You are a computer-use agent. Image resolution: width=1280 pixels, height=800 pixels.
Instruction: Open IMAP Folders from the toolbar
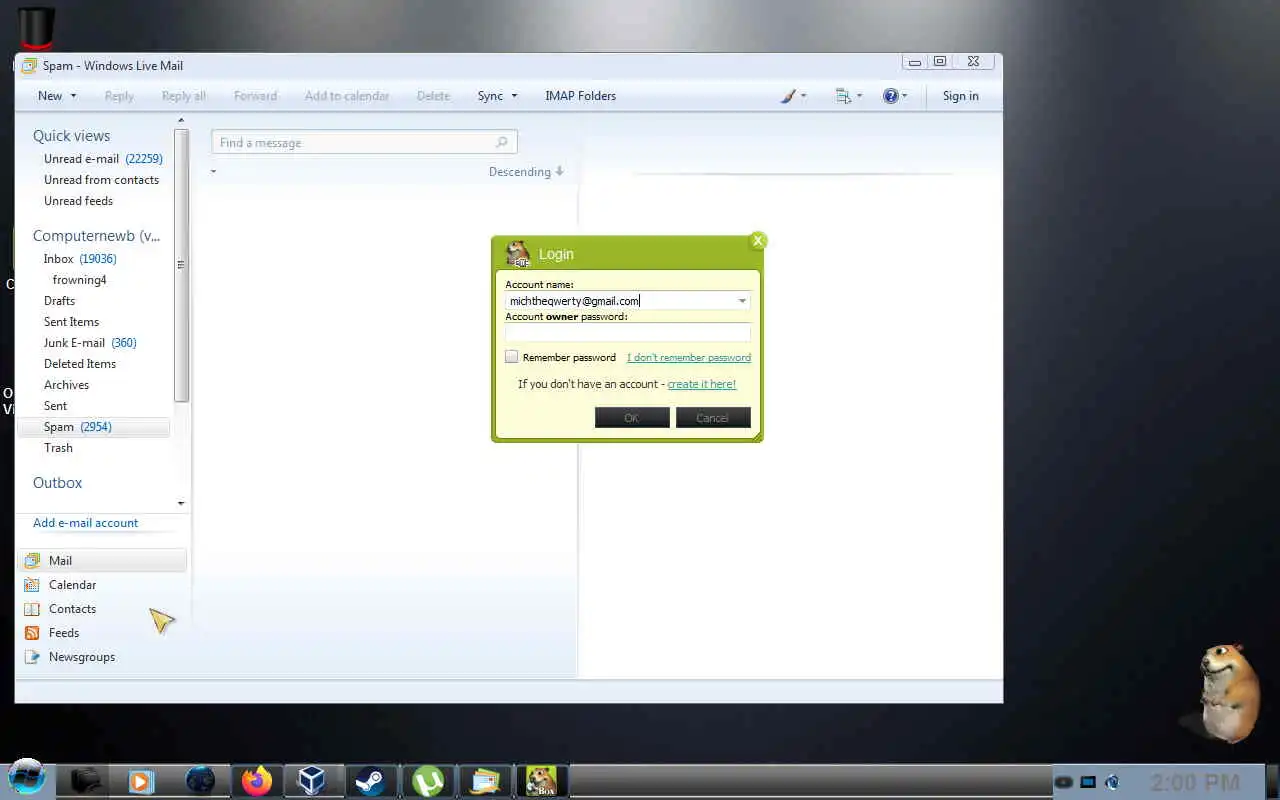click(580, 96)
